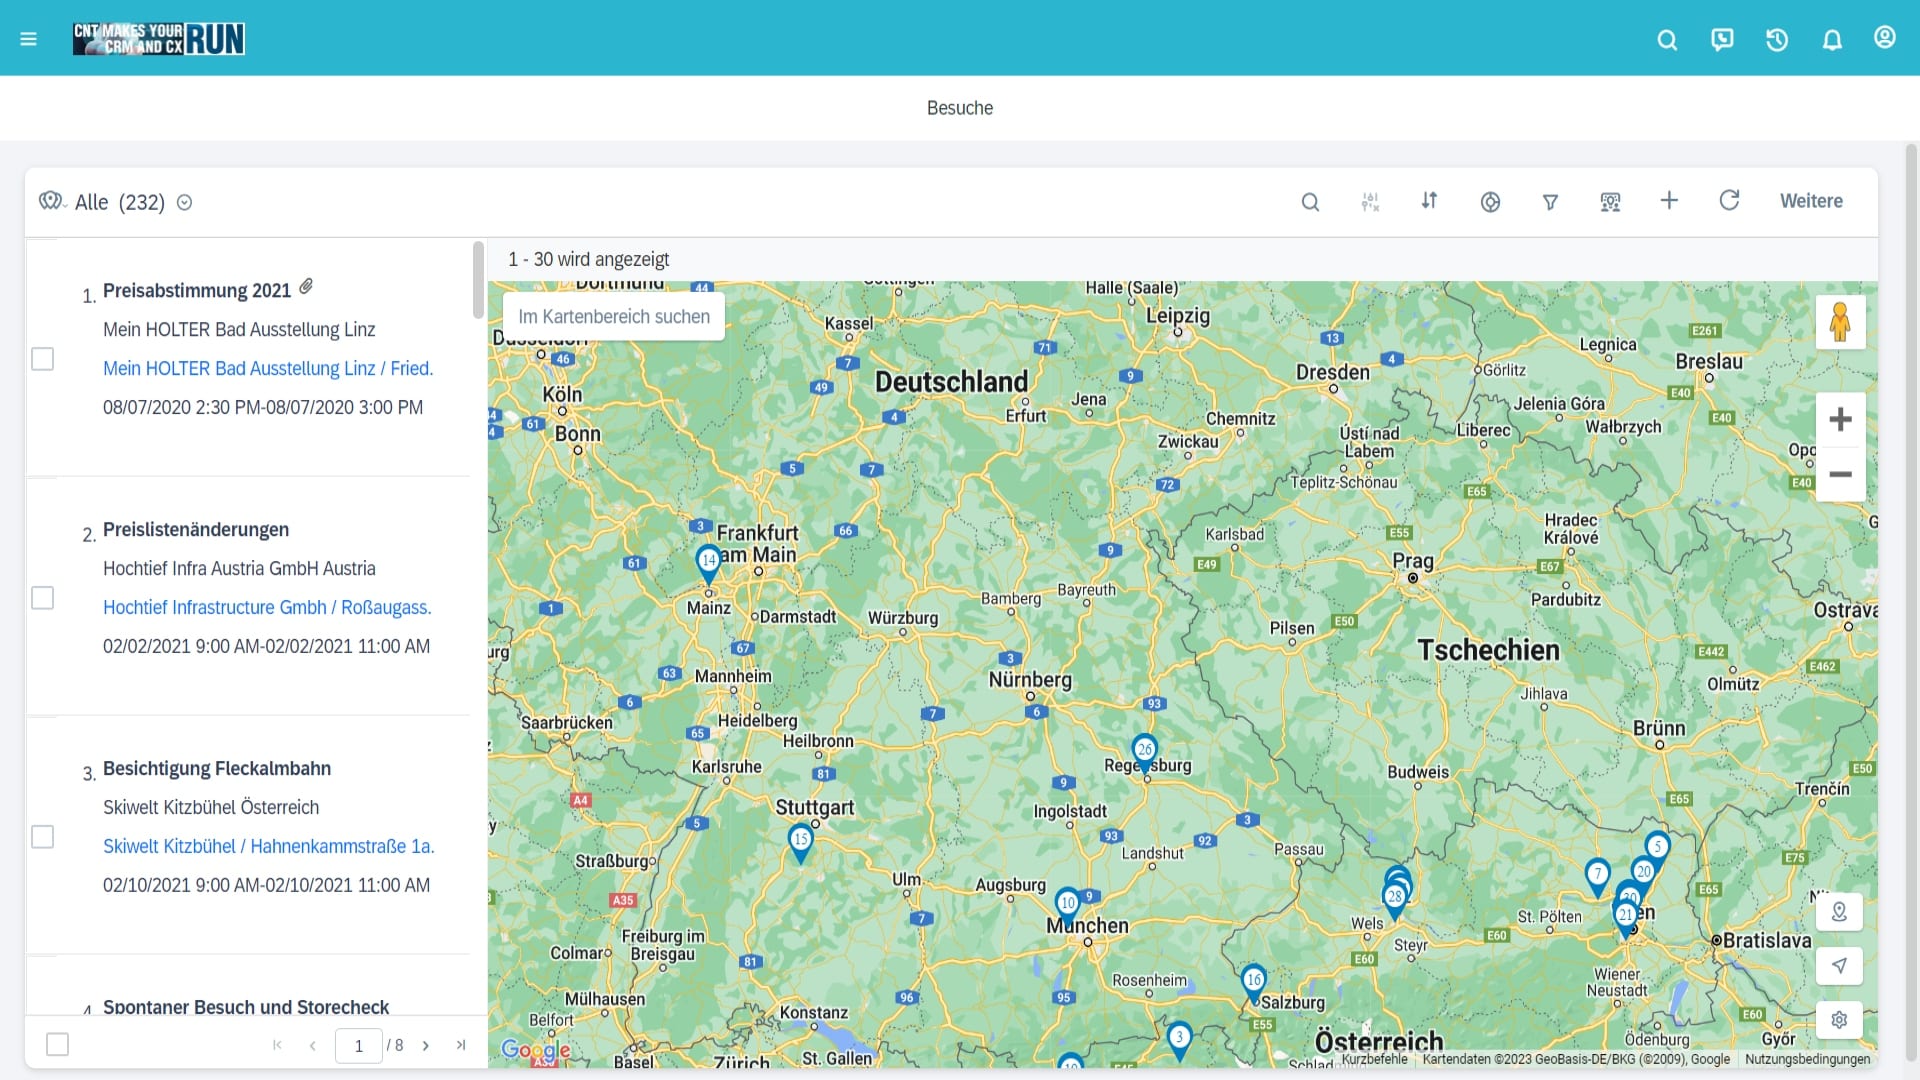Open Kurzbefehle map shortcuts
Image resolution: width=1920 pixels, height=1080 pixels.
click(1374, 1060)
